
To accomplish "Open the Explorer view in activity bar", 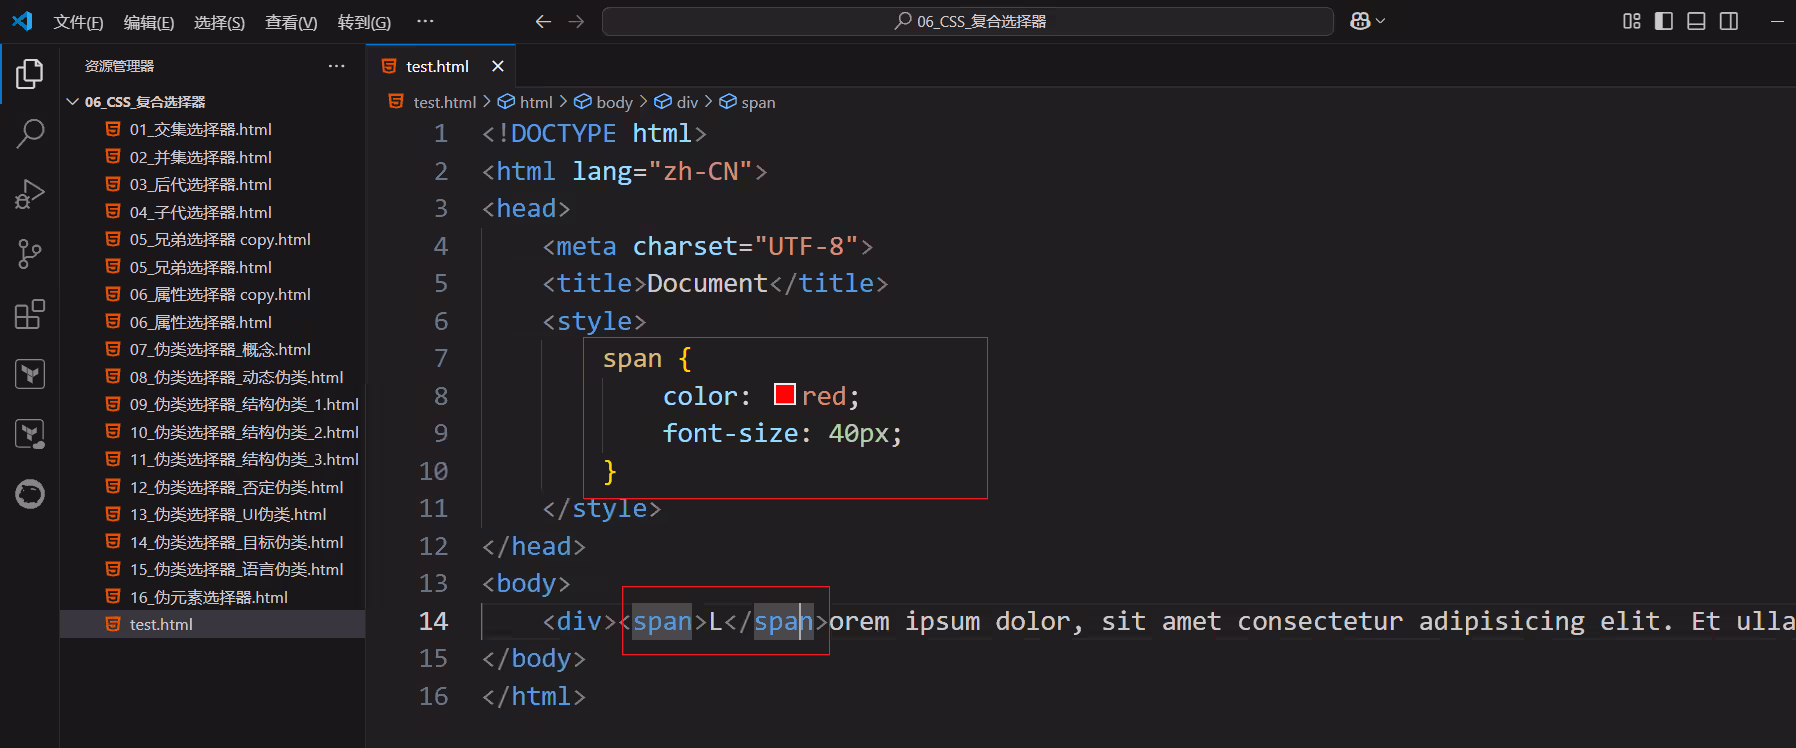I will 30,74.
